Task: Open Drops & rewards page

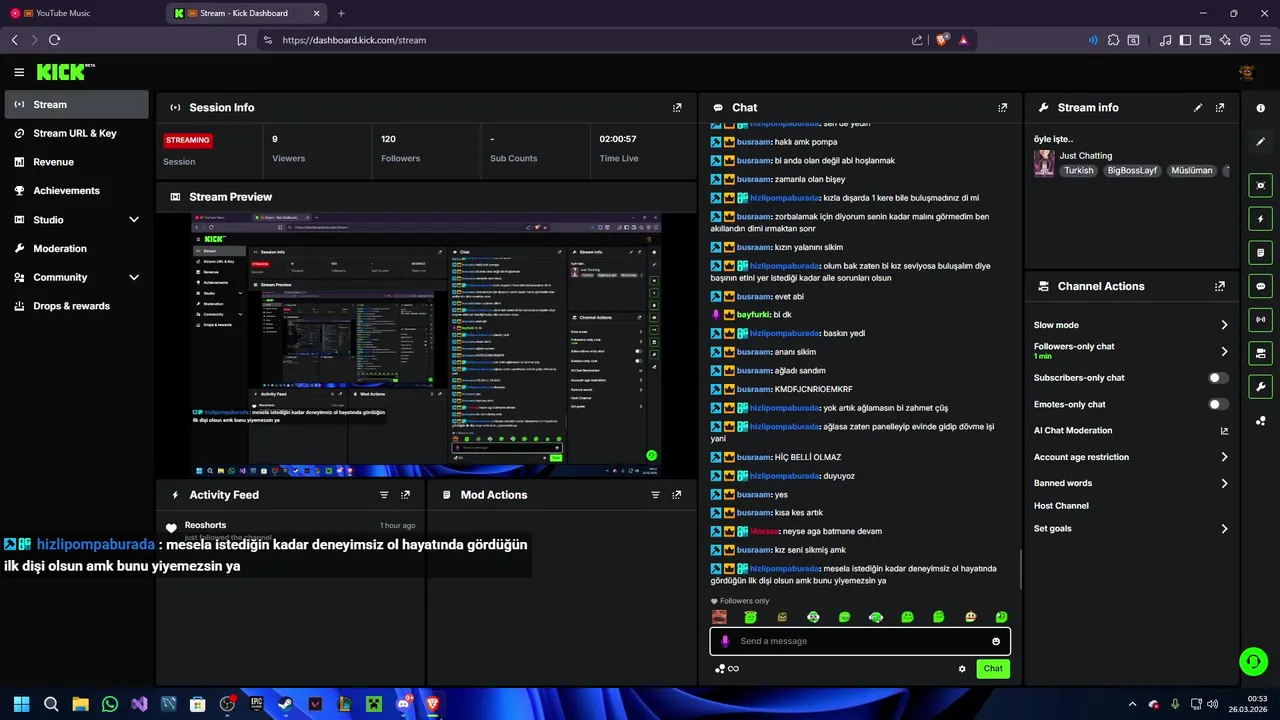Action: tap(76, 306)
